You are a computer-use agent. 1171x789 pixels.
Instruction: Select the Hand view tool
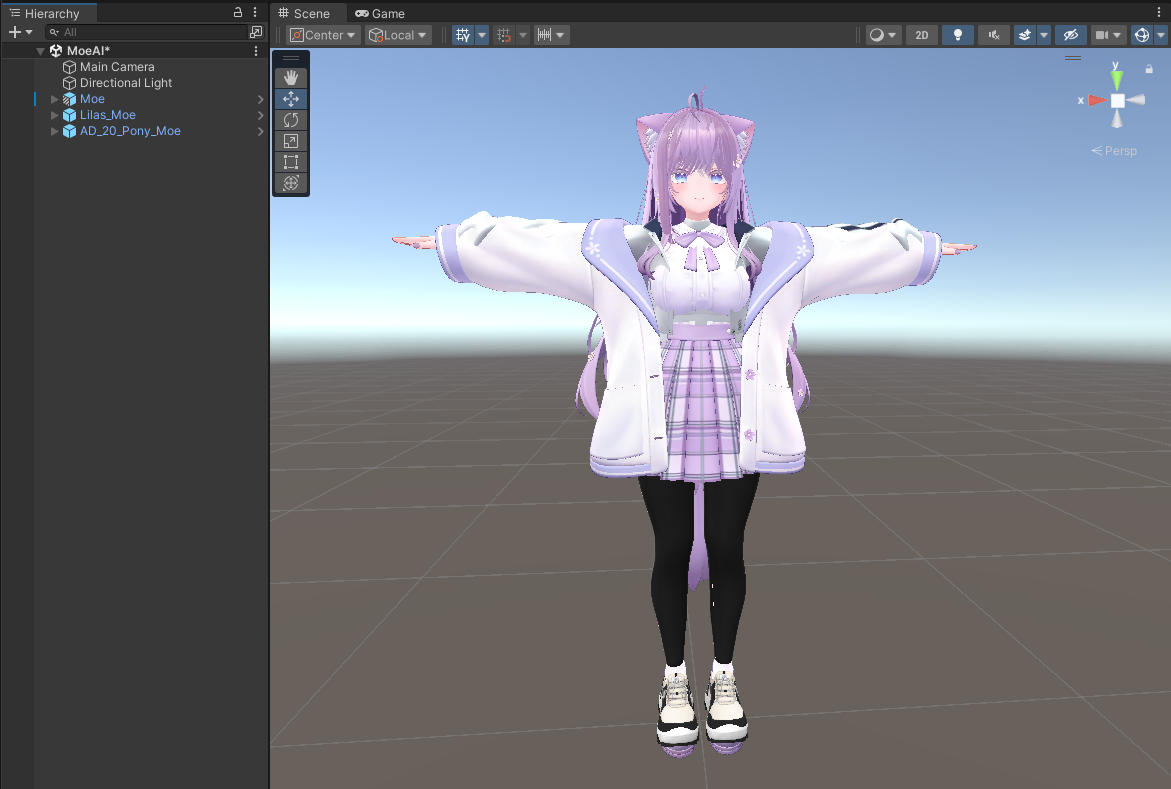pos(291,78)
